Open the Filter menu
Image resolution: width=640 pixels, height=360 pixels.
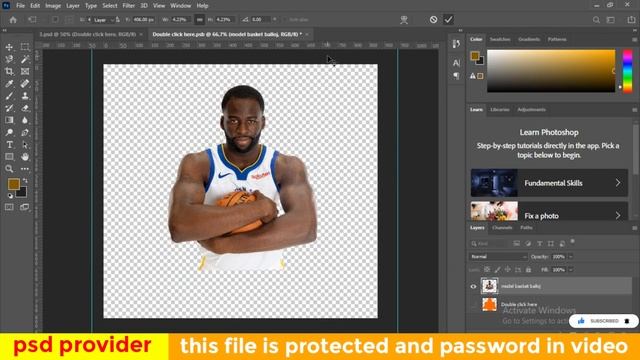click(128, 6)
